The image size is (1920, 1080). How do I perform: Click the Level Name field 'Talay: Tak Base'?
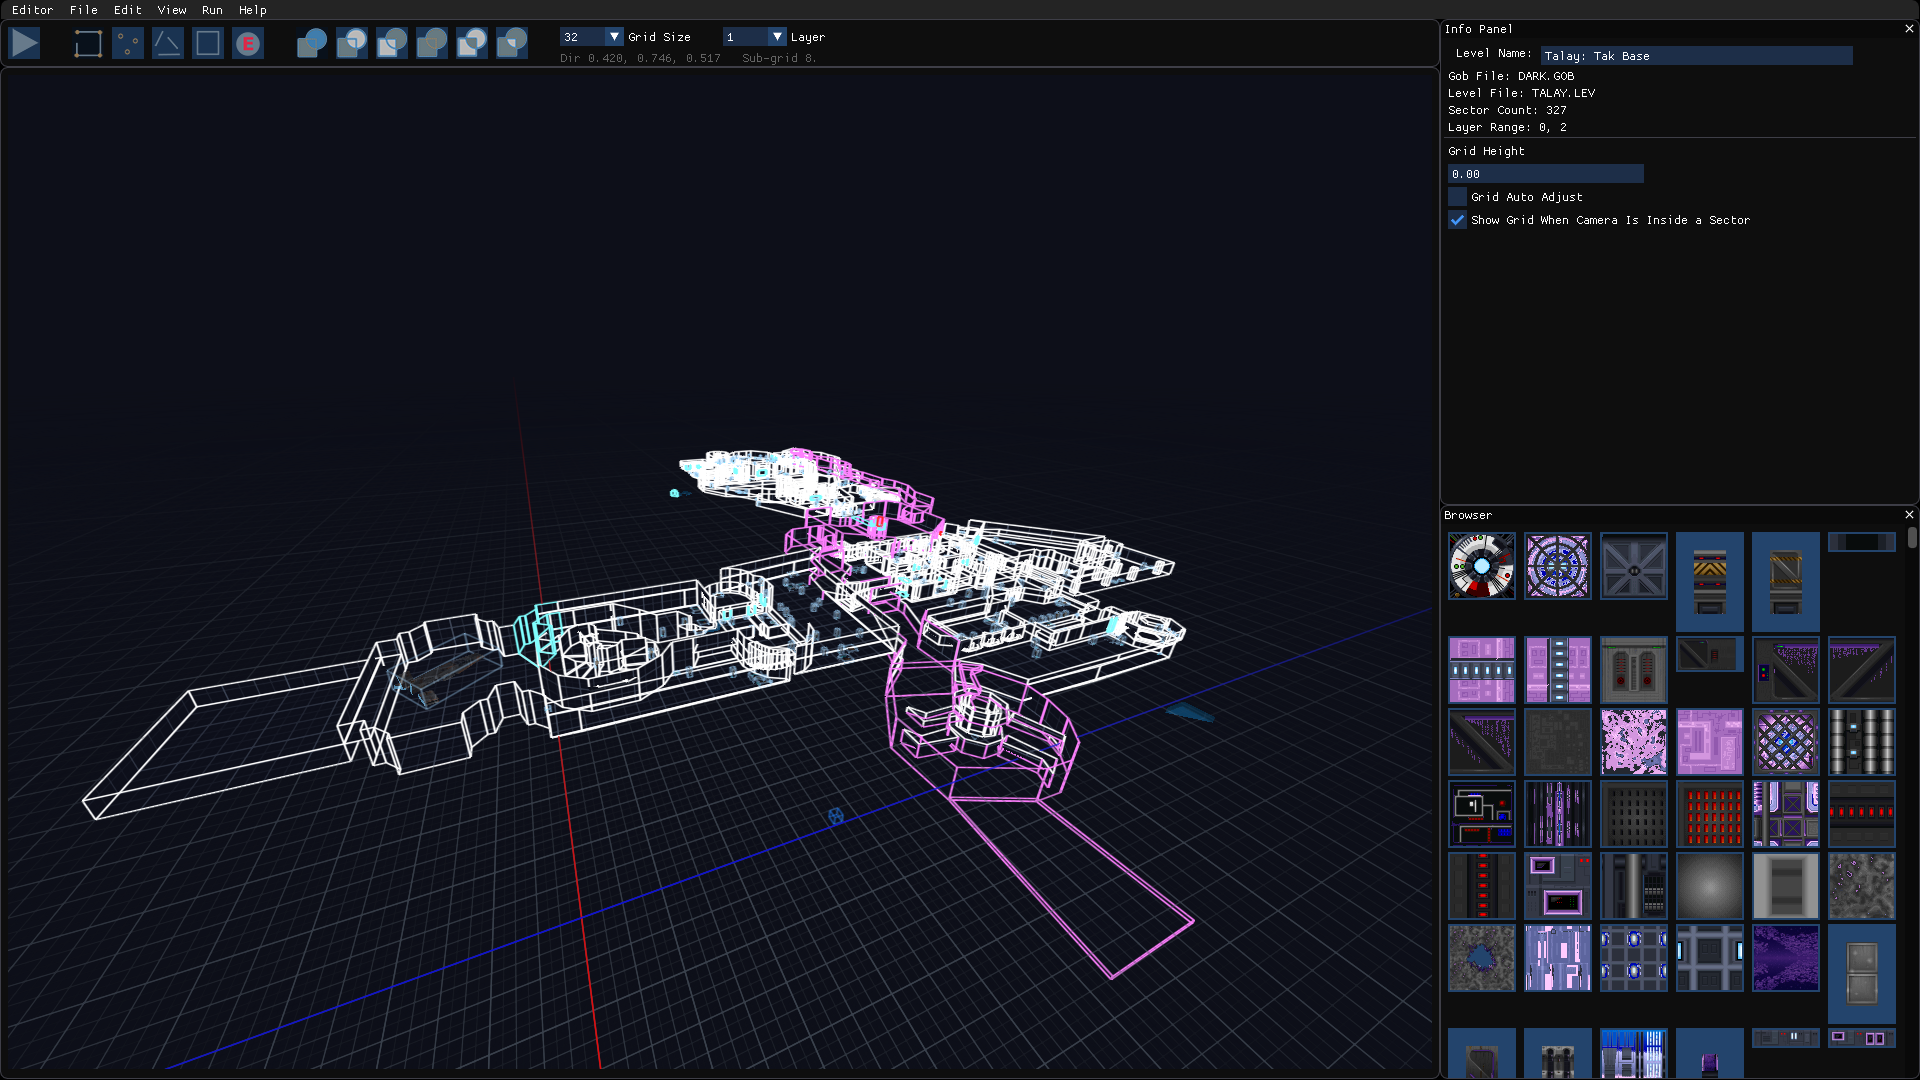pos(1696,56)
